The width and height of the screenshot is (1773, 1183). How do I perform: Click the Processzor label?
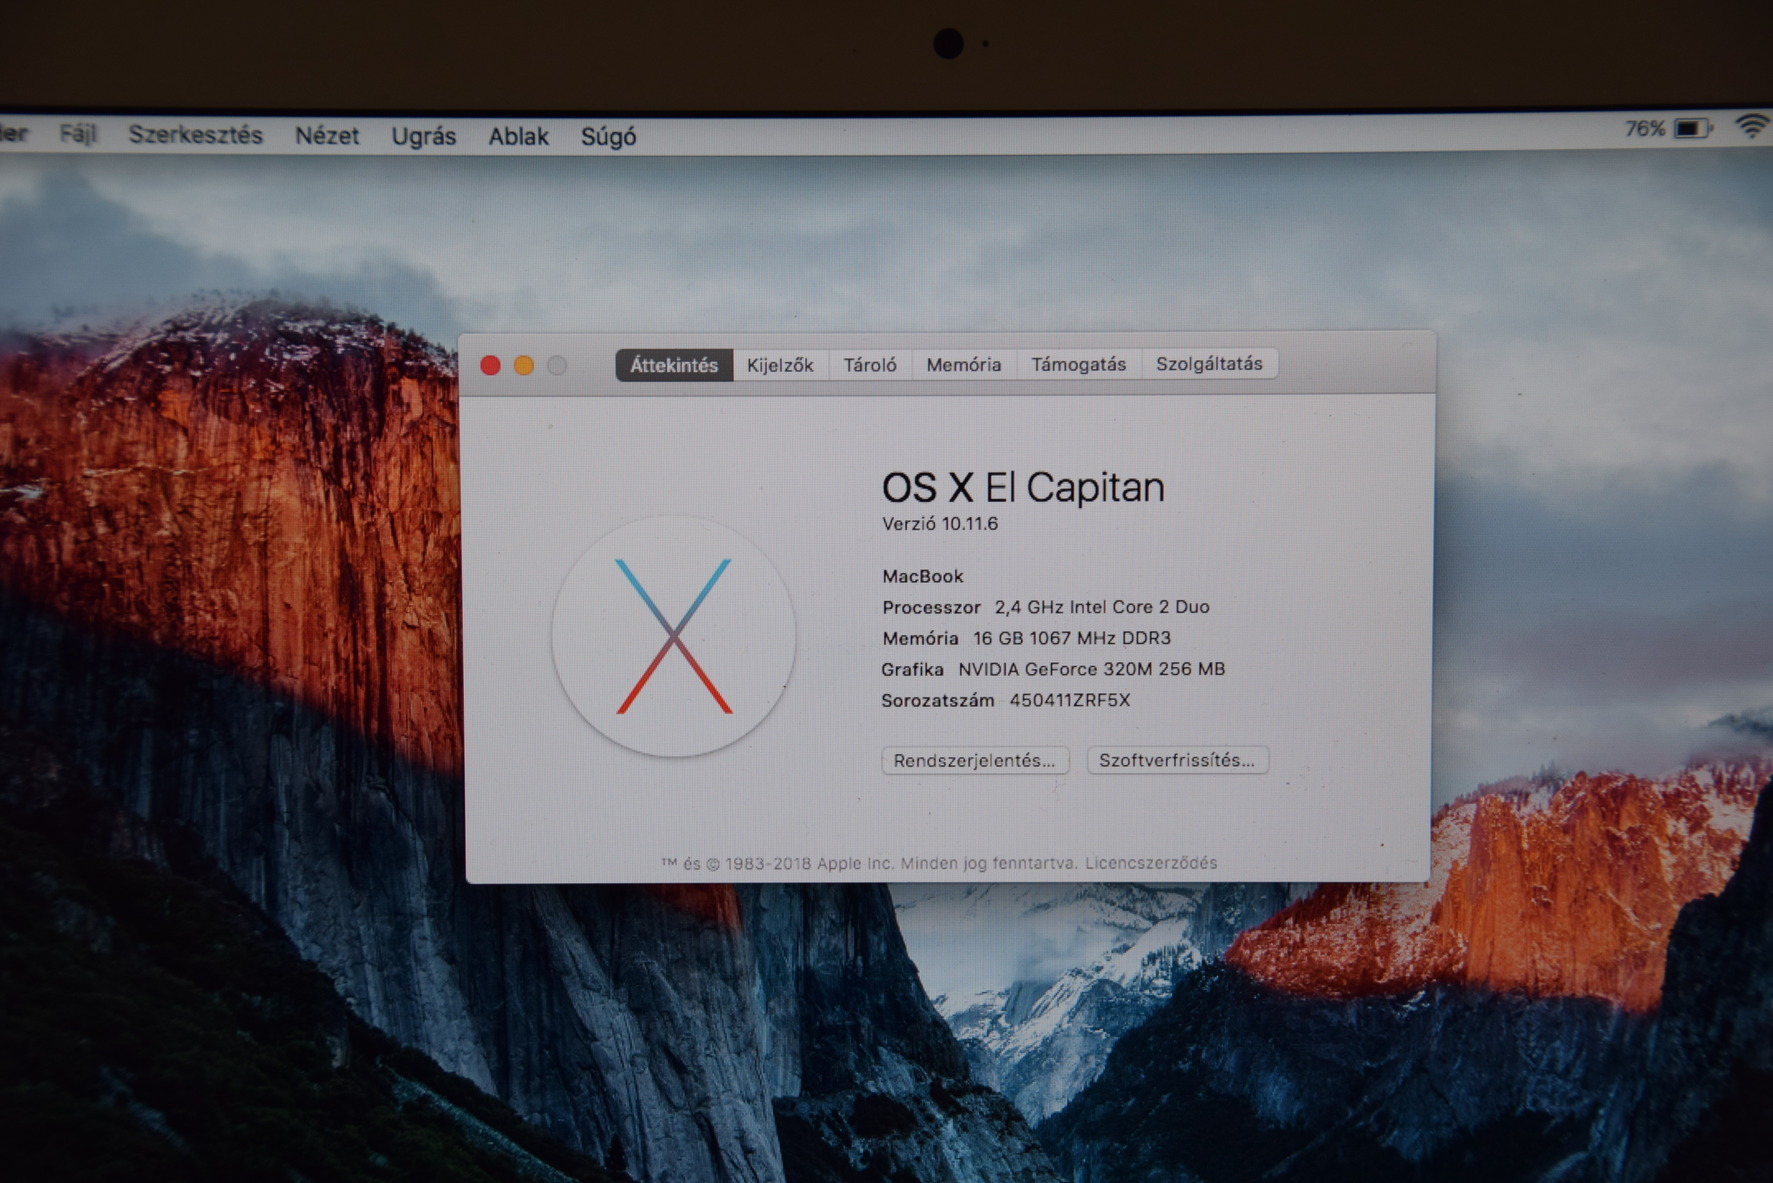point(931,607)
